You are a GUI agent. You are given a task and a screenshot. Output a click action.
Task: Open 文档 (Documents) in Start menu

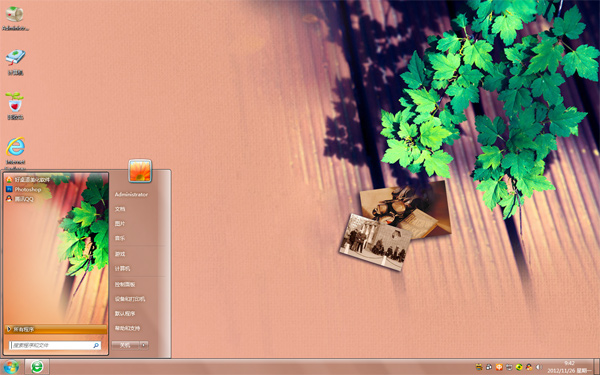pyautogui.click(x=120, y=209)
